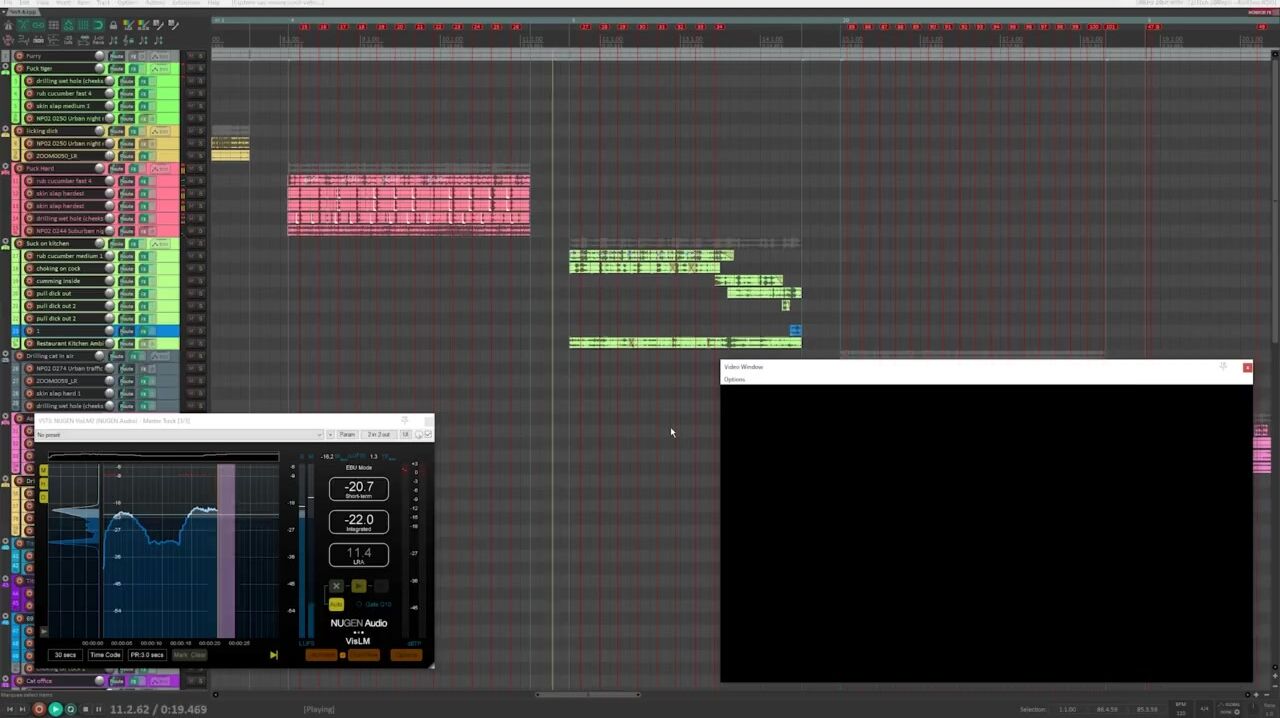Pin the Video Window with pushpin icon
Viewport: 1280px width, 718px height.
[x=1223, y=367]
